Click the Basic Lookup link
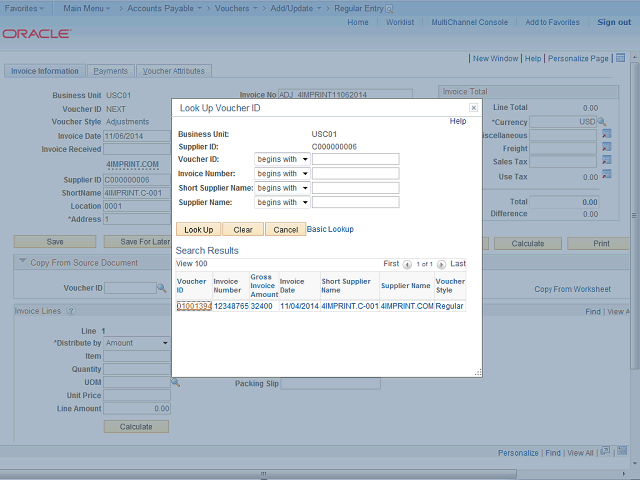The width and height of the screenshot is (640, 480). (329, 229)
